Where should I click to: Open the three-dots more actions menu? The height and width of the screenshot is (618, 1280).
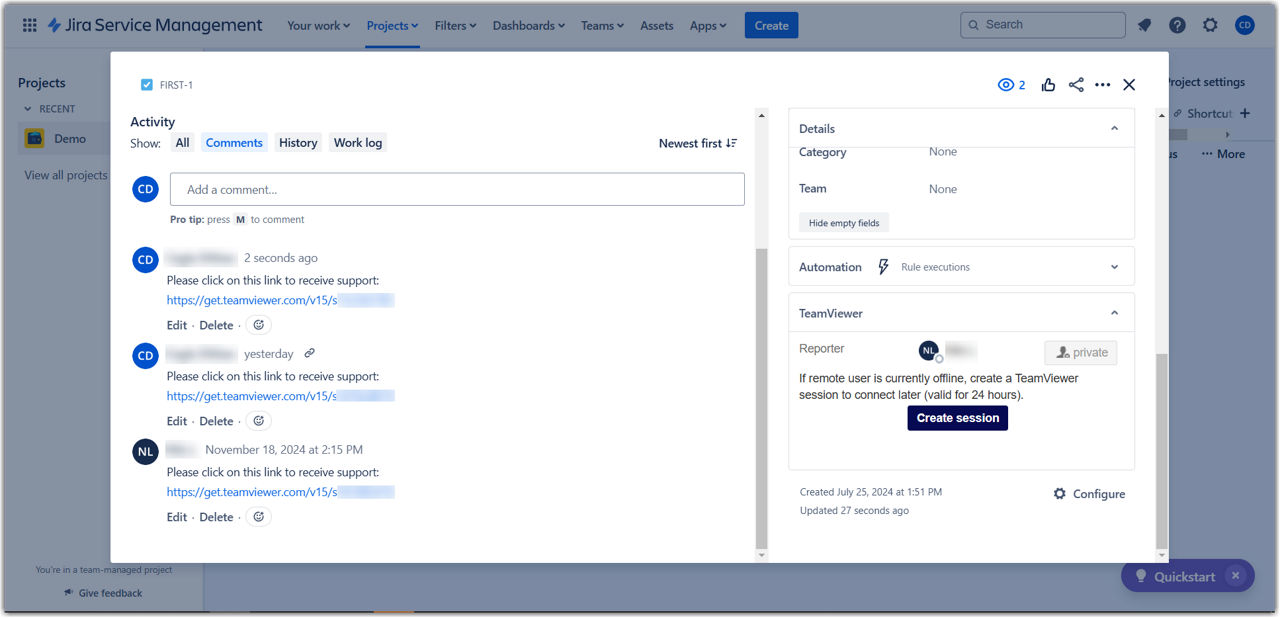point(1102,85)
